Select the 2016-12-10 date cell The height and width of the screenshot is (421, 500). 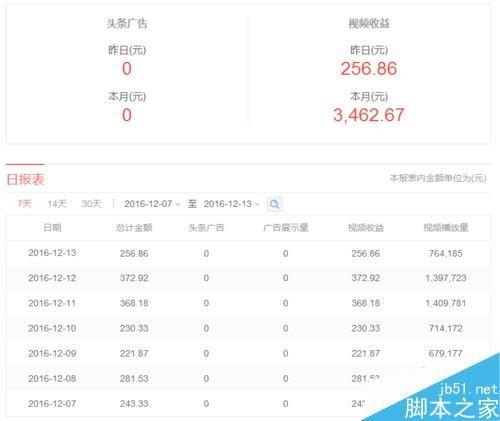[52, 328]
